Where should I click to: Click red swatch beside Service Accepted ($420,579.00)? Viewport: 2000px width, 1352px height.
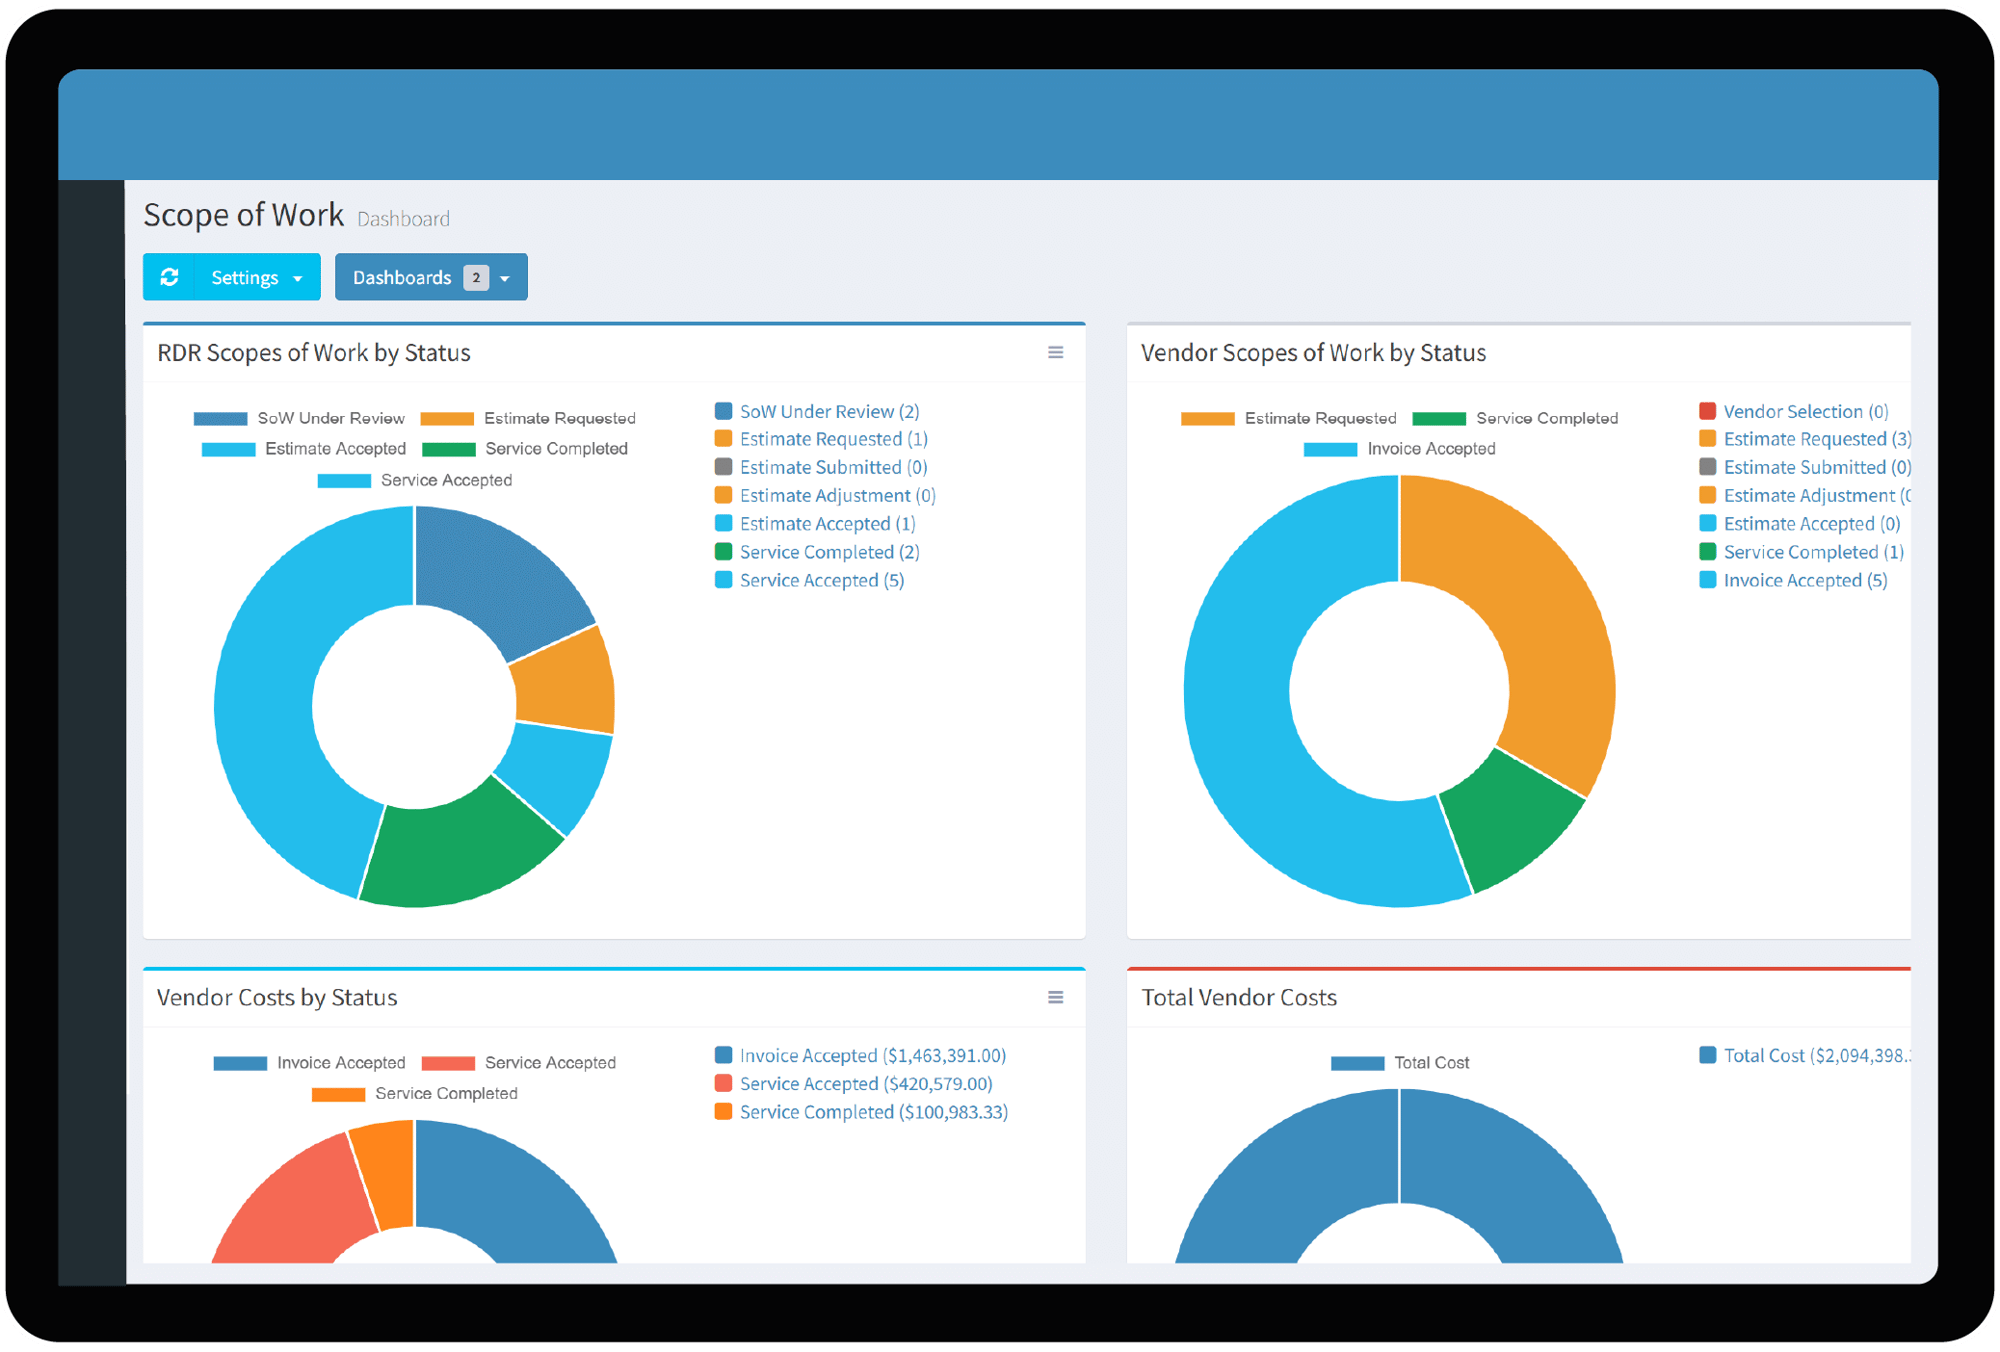tap(723, 1083)
